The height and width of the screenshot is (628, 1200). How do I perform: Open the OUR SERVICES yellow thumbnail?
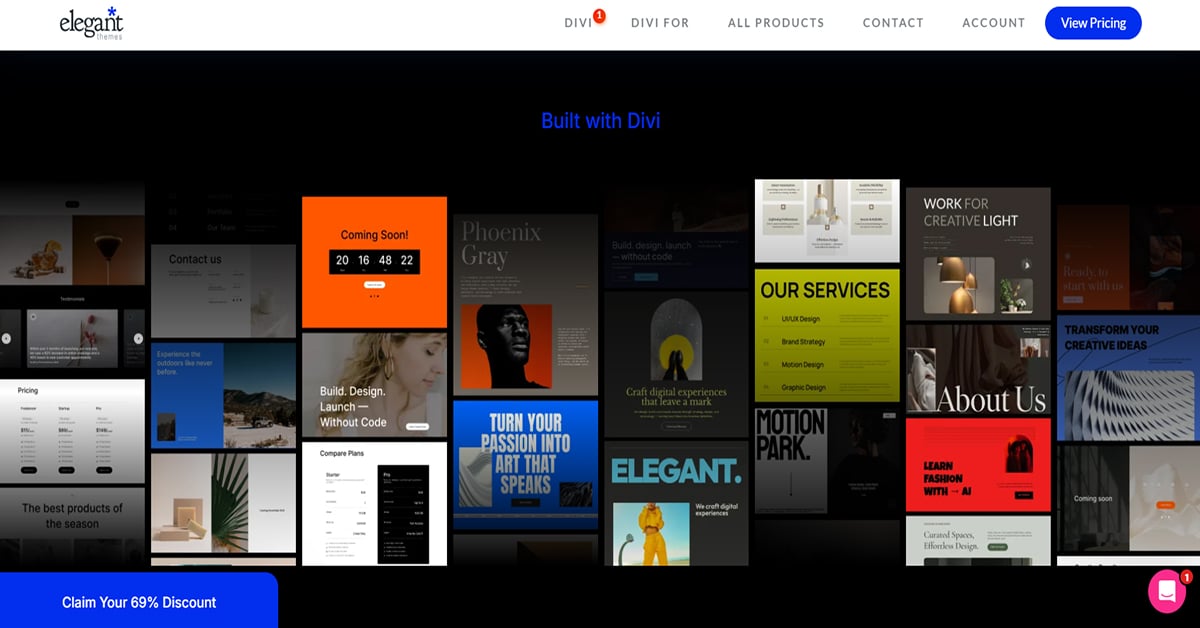point(827,335)
